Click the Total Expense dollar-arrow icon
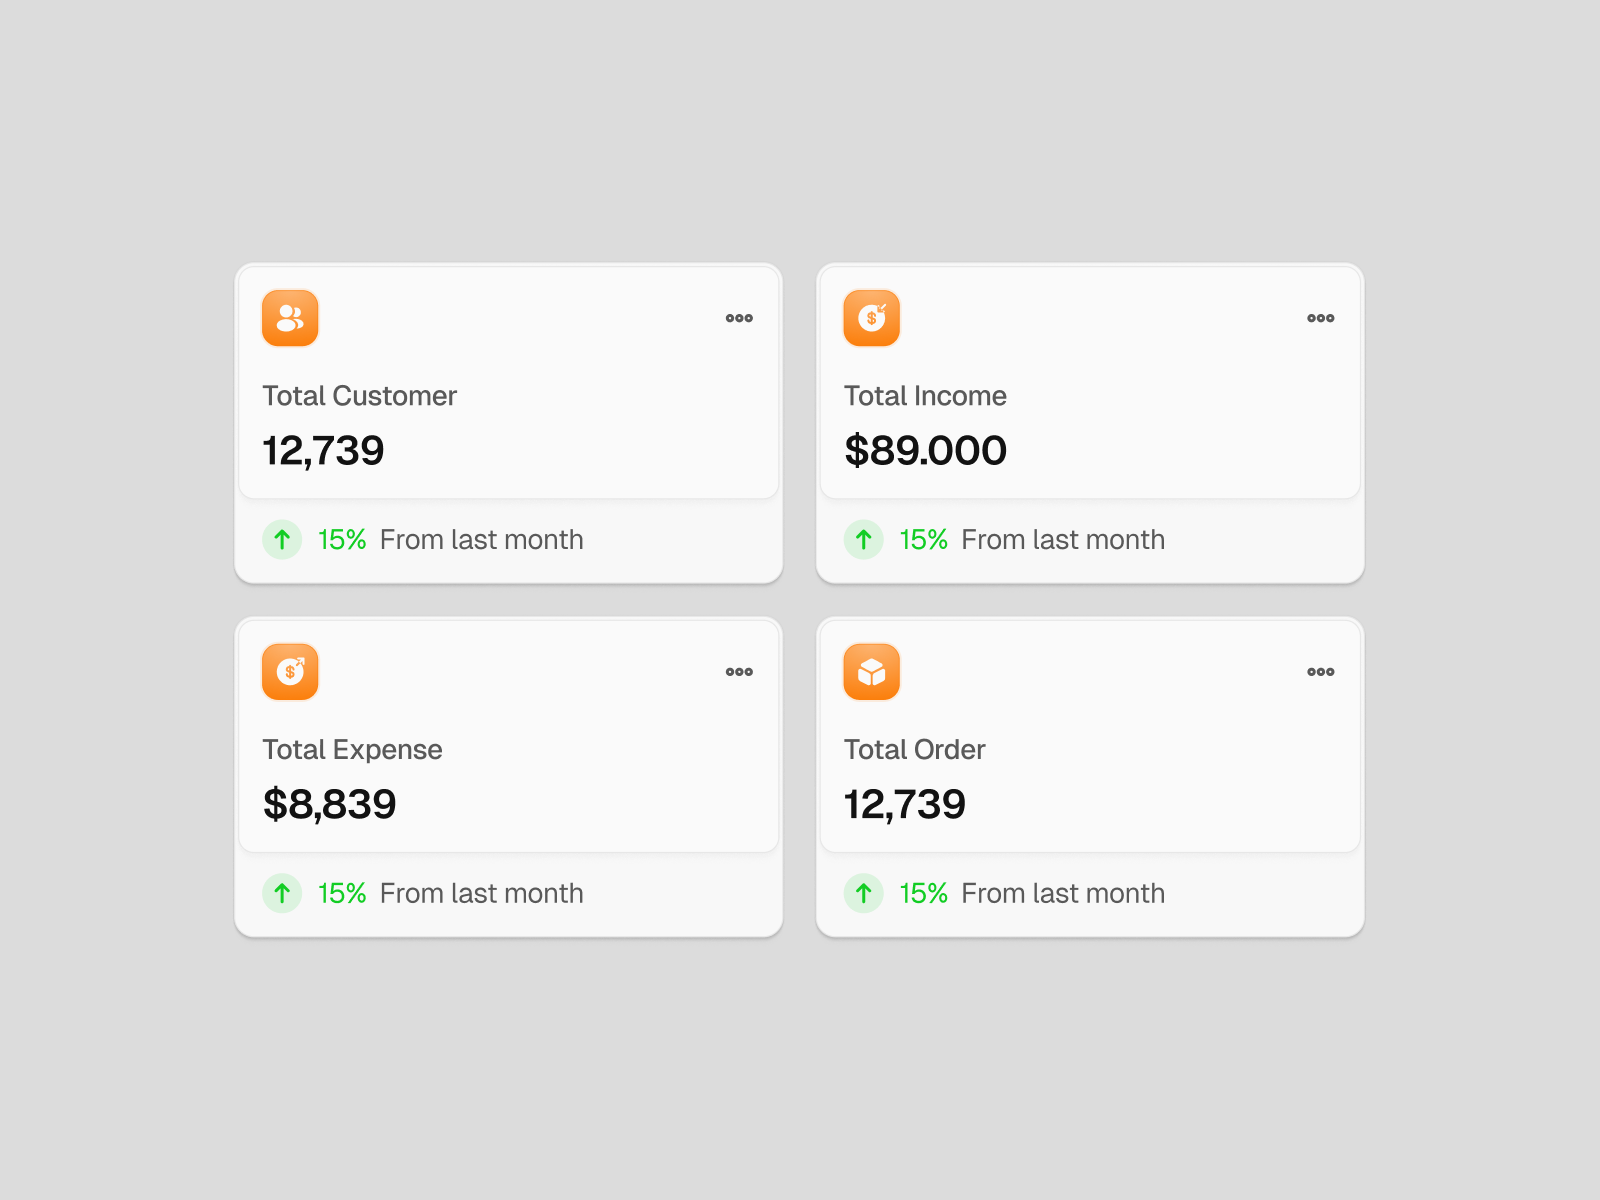Viewport: 1600px width, 1200px height. [x=289, y=671]
